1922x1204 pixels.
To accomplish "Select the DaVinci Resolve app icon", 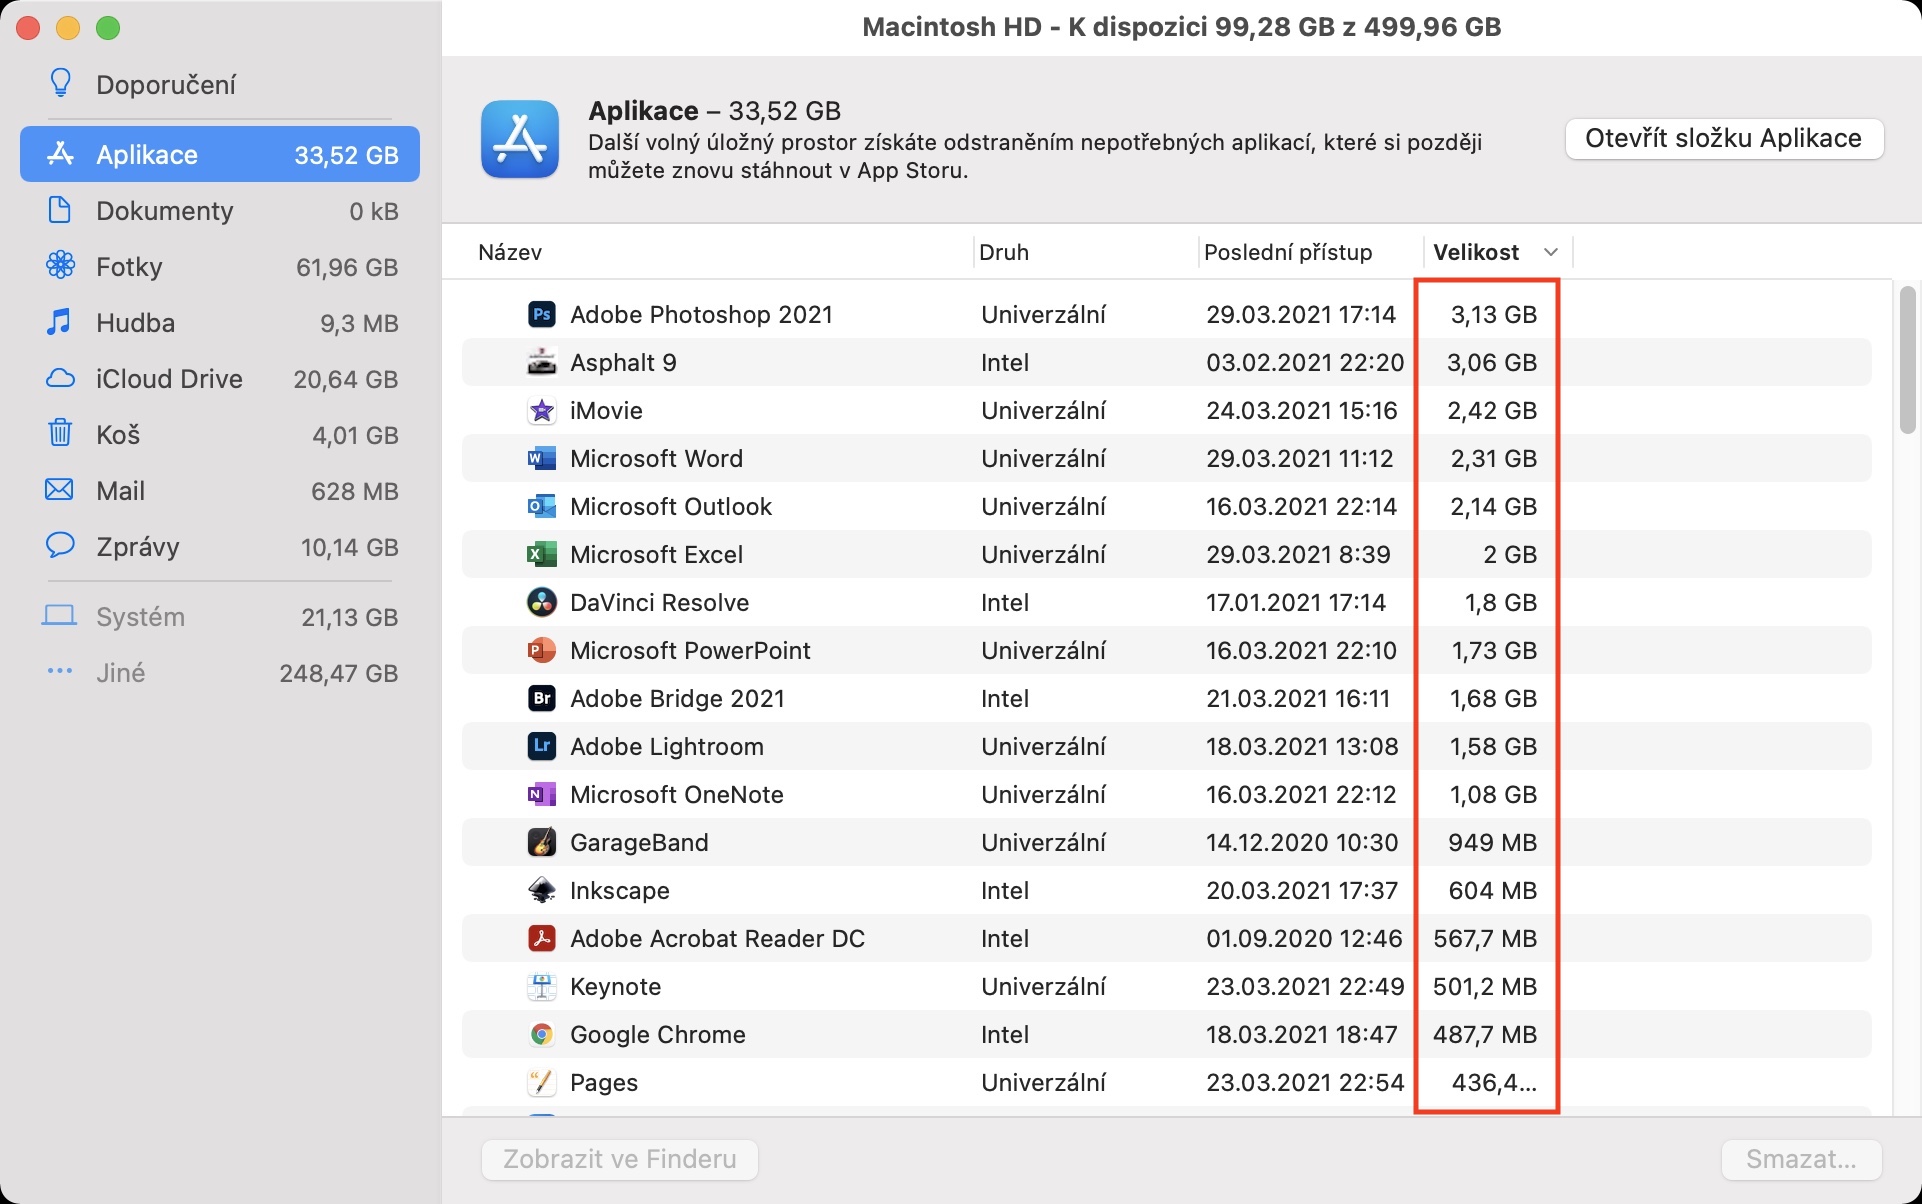I will click(x=541, y=603).
